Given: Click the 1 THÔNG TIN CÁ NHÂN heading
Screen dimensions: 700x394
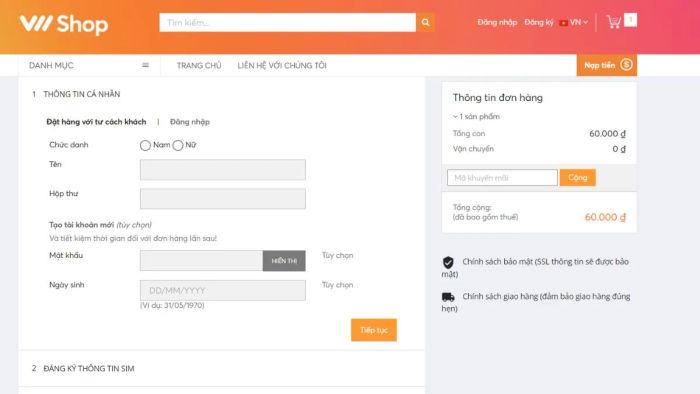Looking at the screenshot, I should point(76,94).
